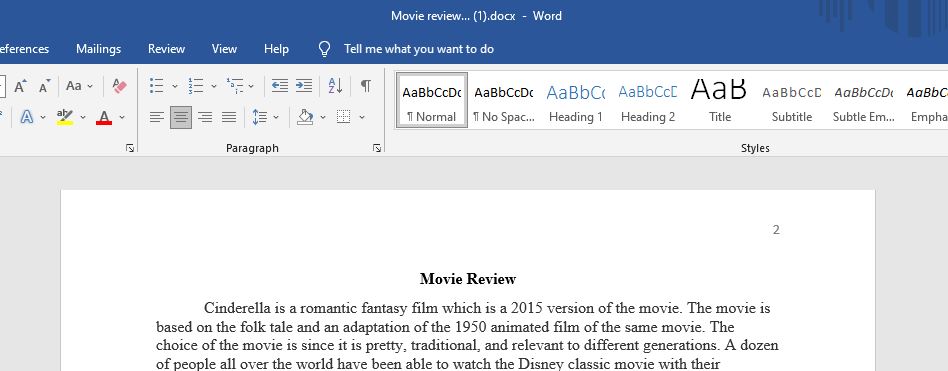Screen dimensions: 948x371
Task: Apply red font color
Action: (104, 117)
